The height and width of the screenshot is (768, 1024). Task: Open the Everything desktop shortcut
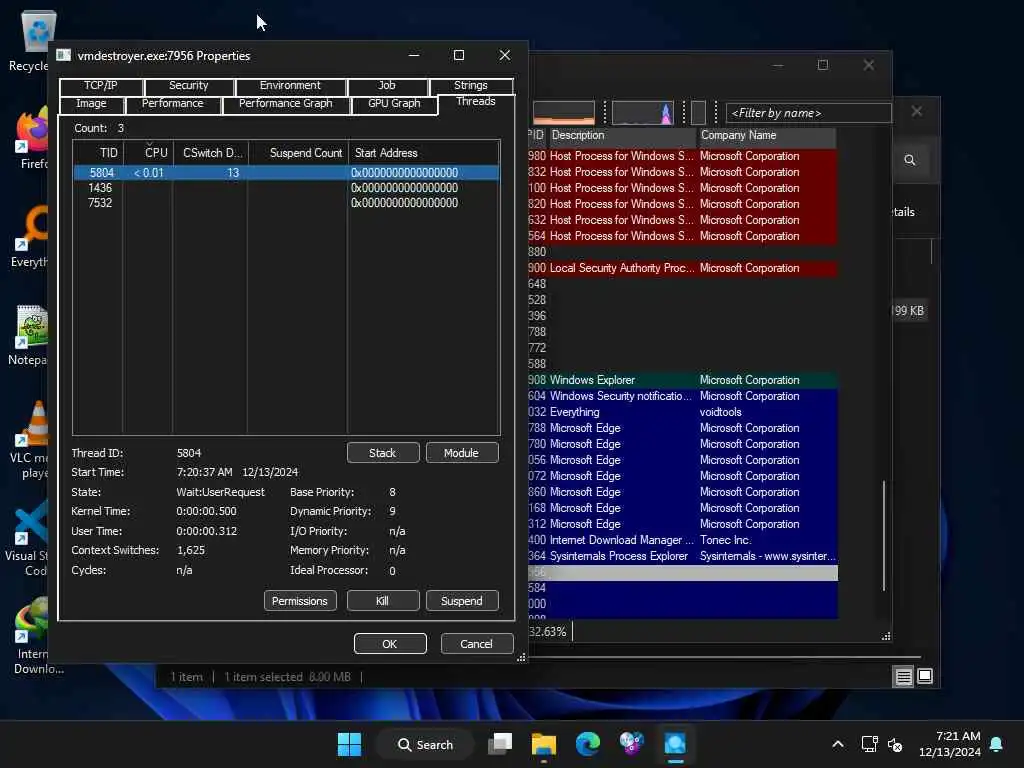pyautogui.click(x=29, y=237)
